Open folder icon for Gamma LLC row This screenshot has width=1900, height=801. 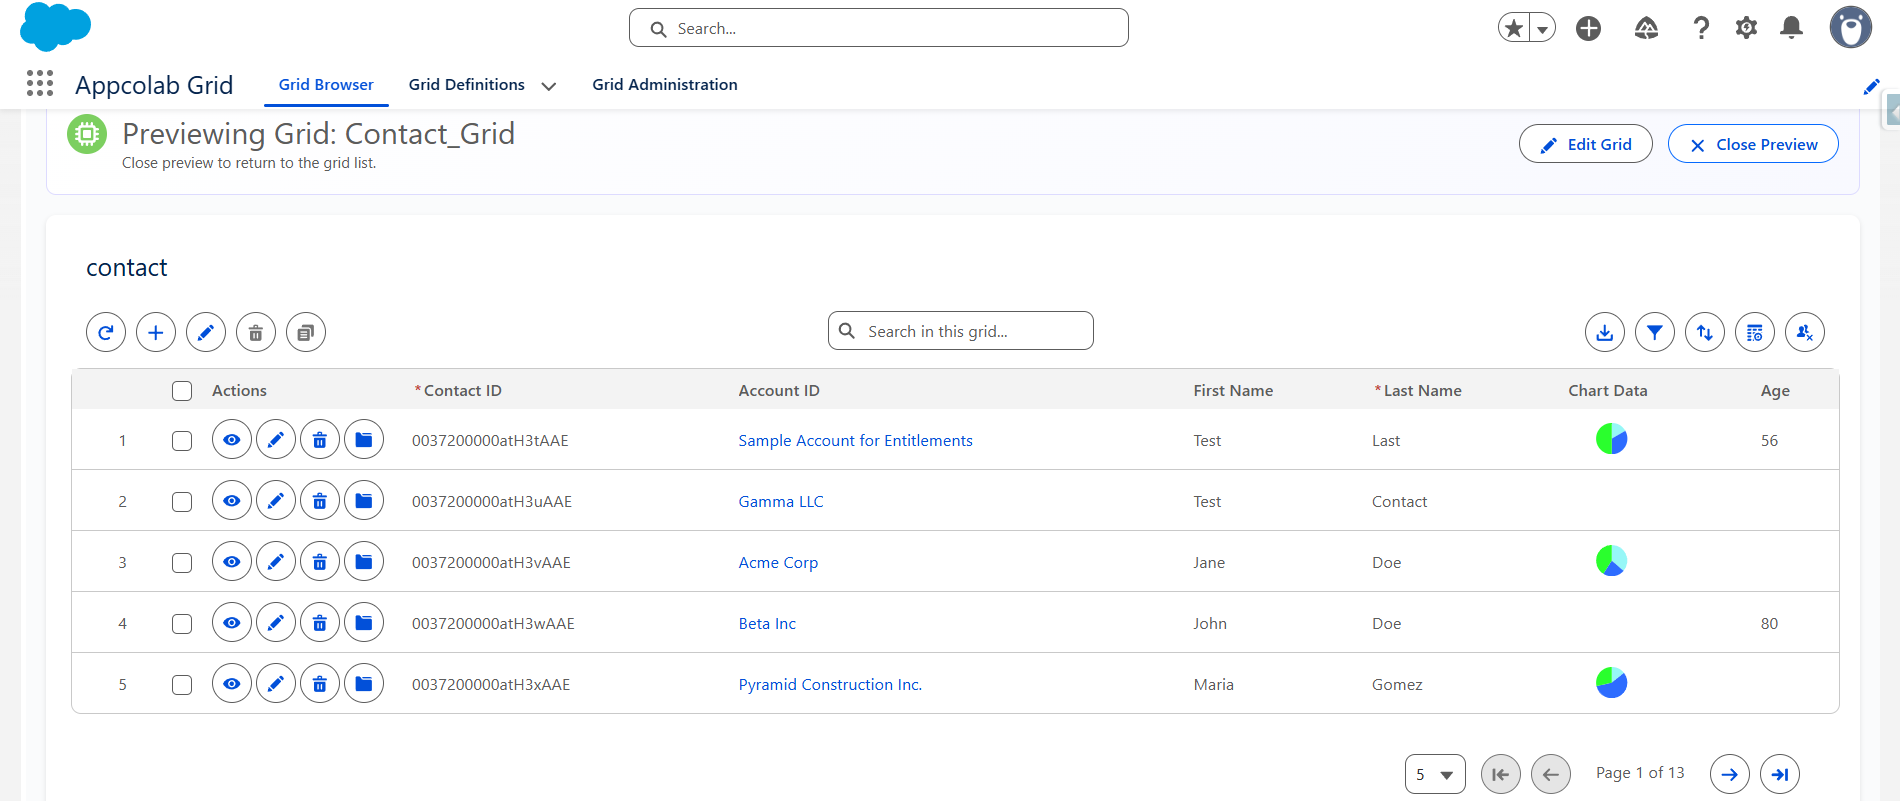tap(364, 501)
